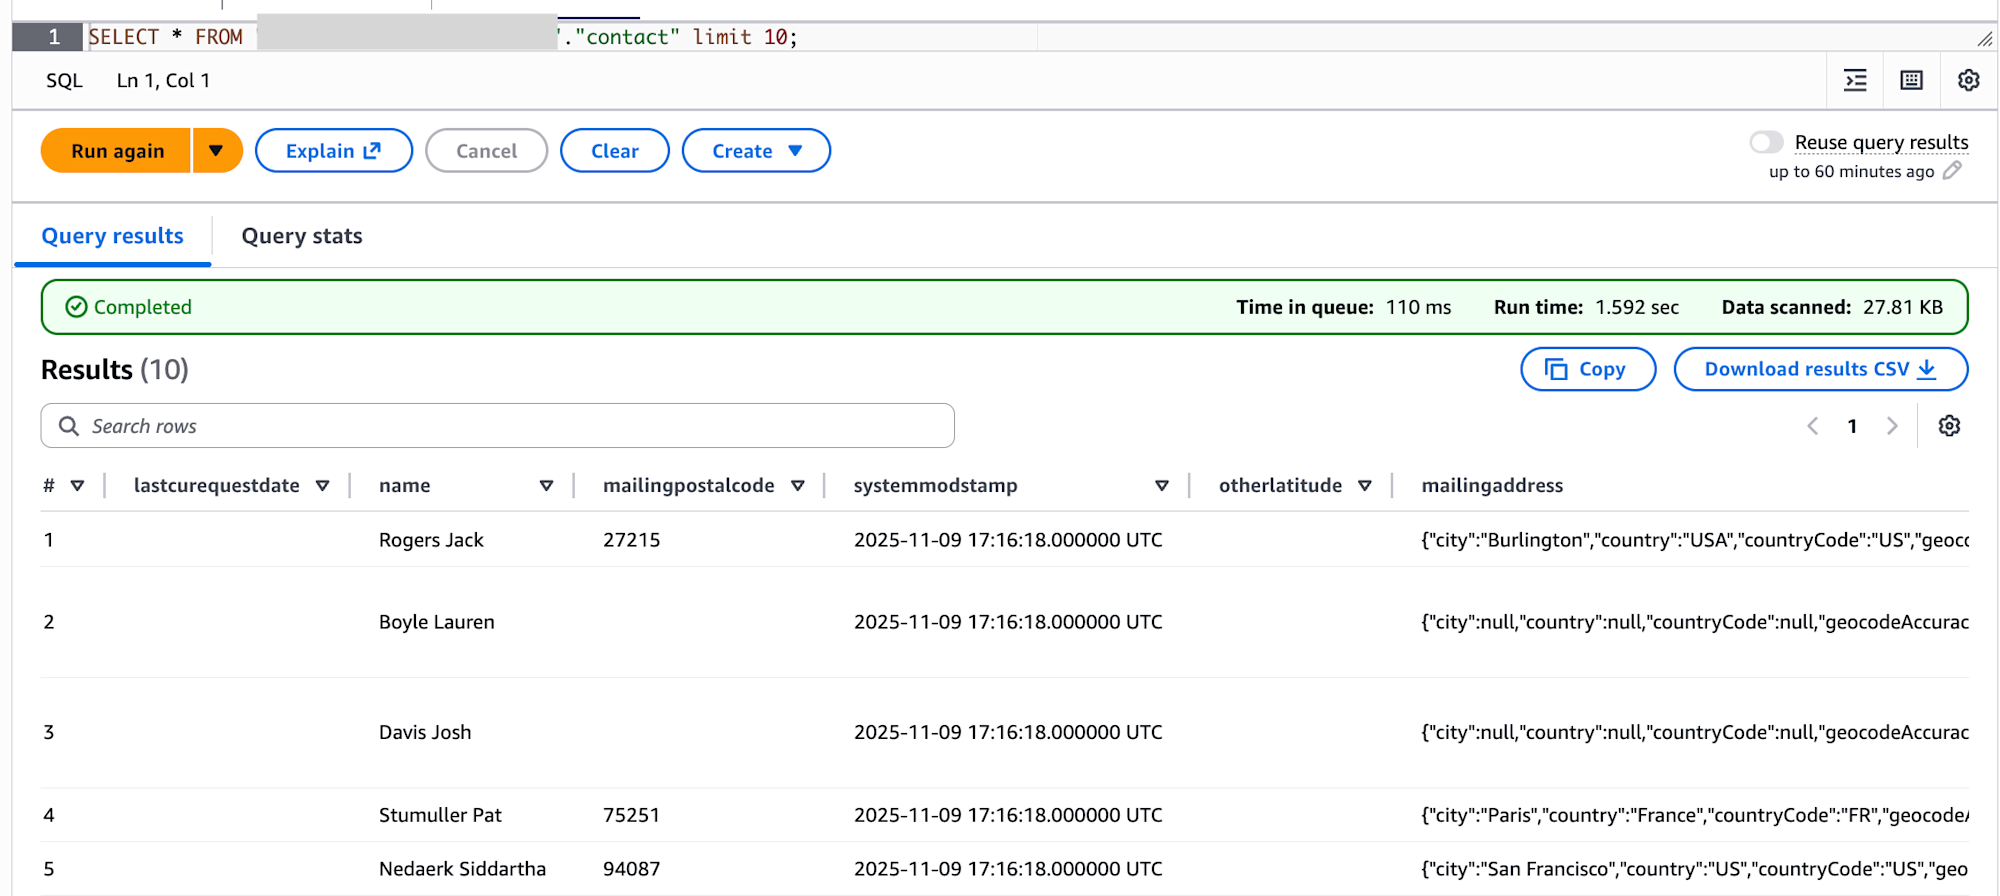Viewport: 2000px width, 896px height.
Task: Click Time in queue 110 ms value
Action: click(x=1418, y=307)
